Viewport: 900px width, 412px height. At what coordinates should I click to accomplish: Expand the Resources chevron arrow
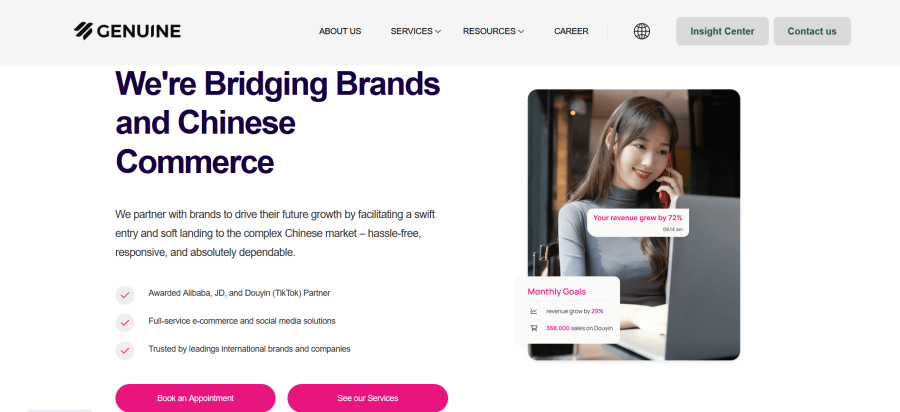click(x=521, y=32)
